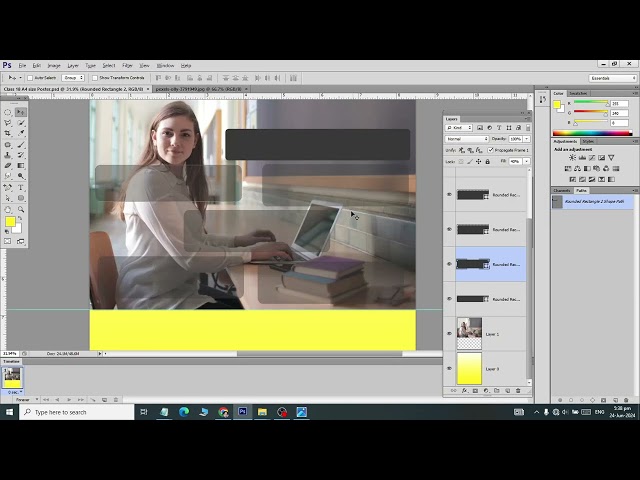The width and height of the screenshot is (640, 480).
Task: Open the Window menu
Action: 165,65
